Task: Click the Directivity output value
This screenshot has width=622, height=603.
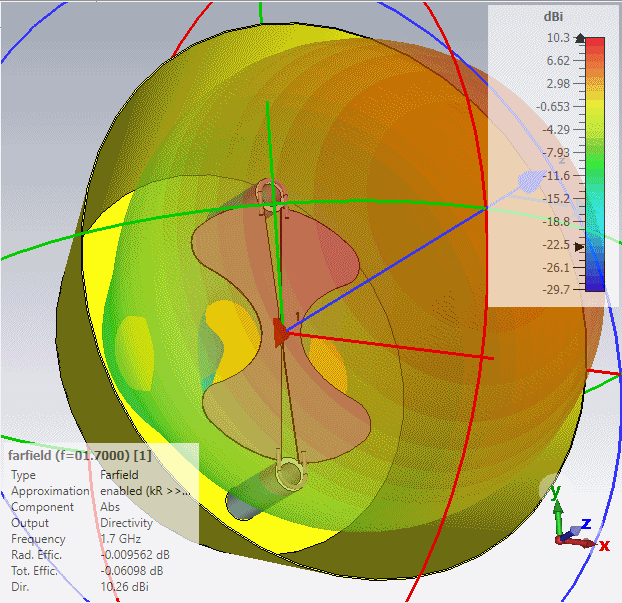Action: pos(126,523)
